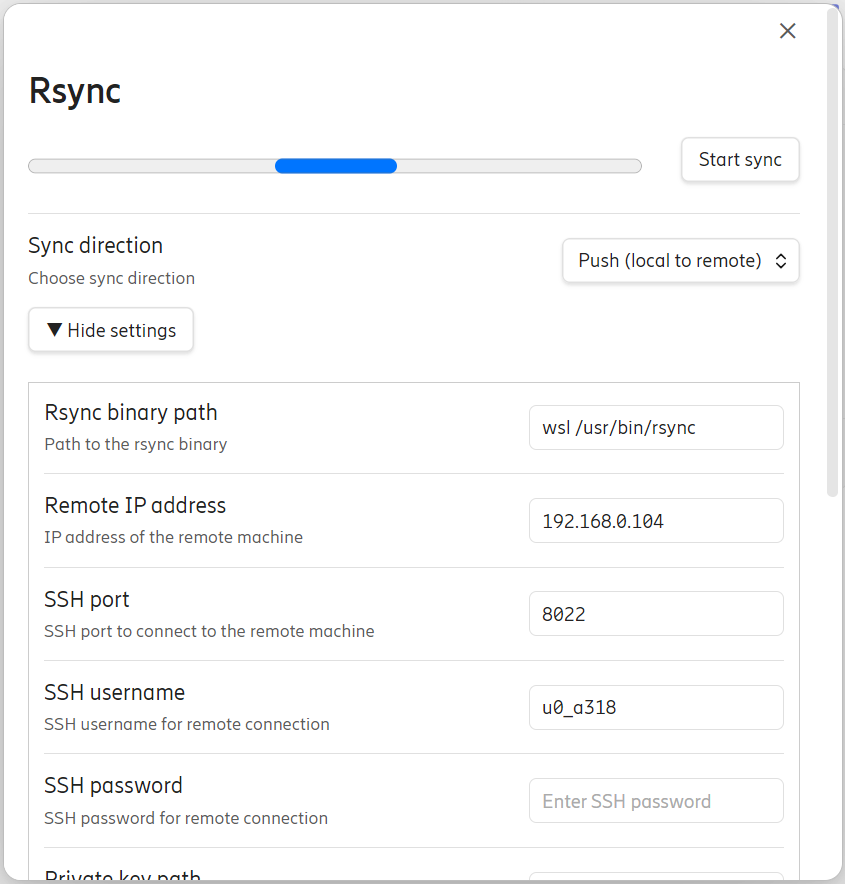Image resolution: width=845 pixels, height=884 pixels.
Task: Click the 'SSH port' label
Action: tap(87, 599)
